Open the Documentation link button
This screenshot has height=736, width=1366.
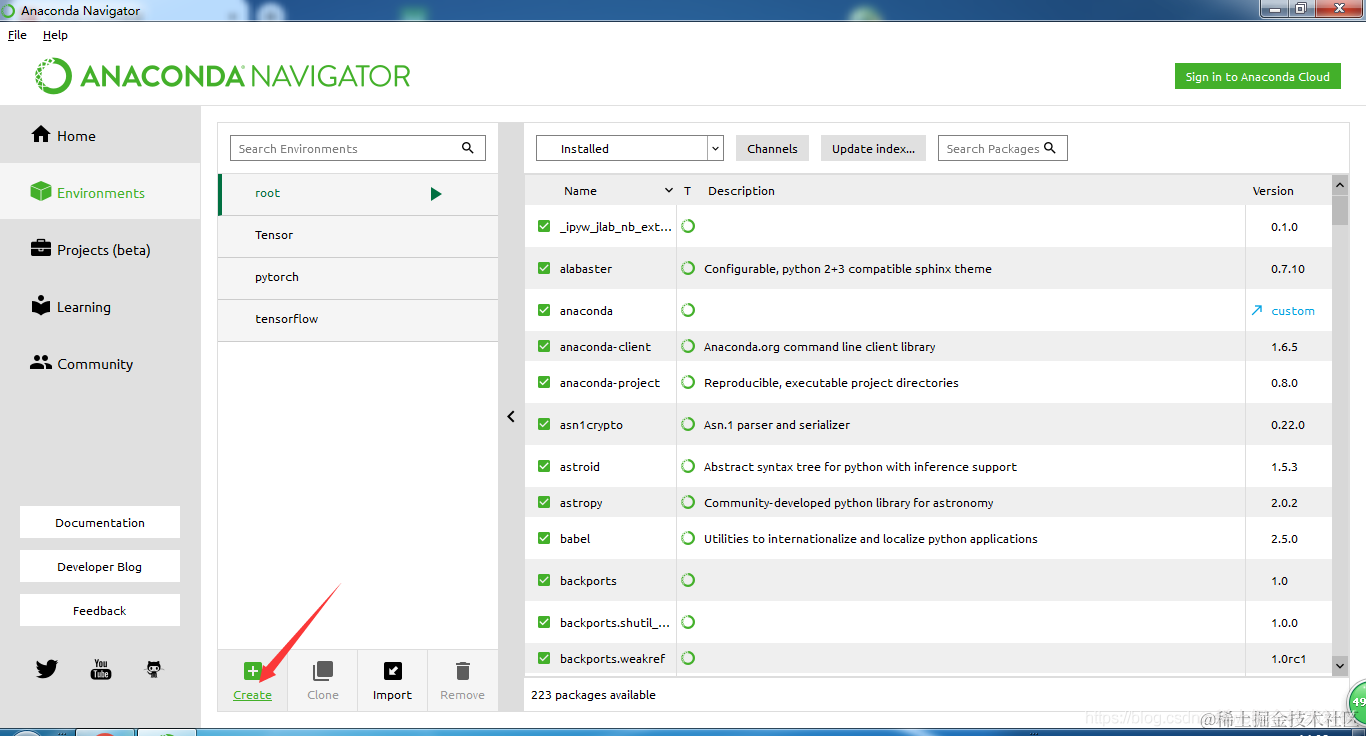[100, 522]
